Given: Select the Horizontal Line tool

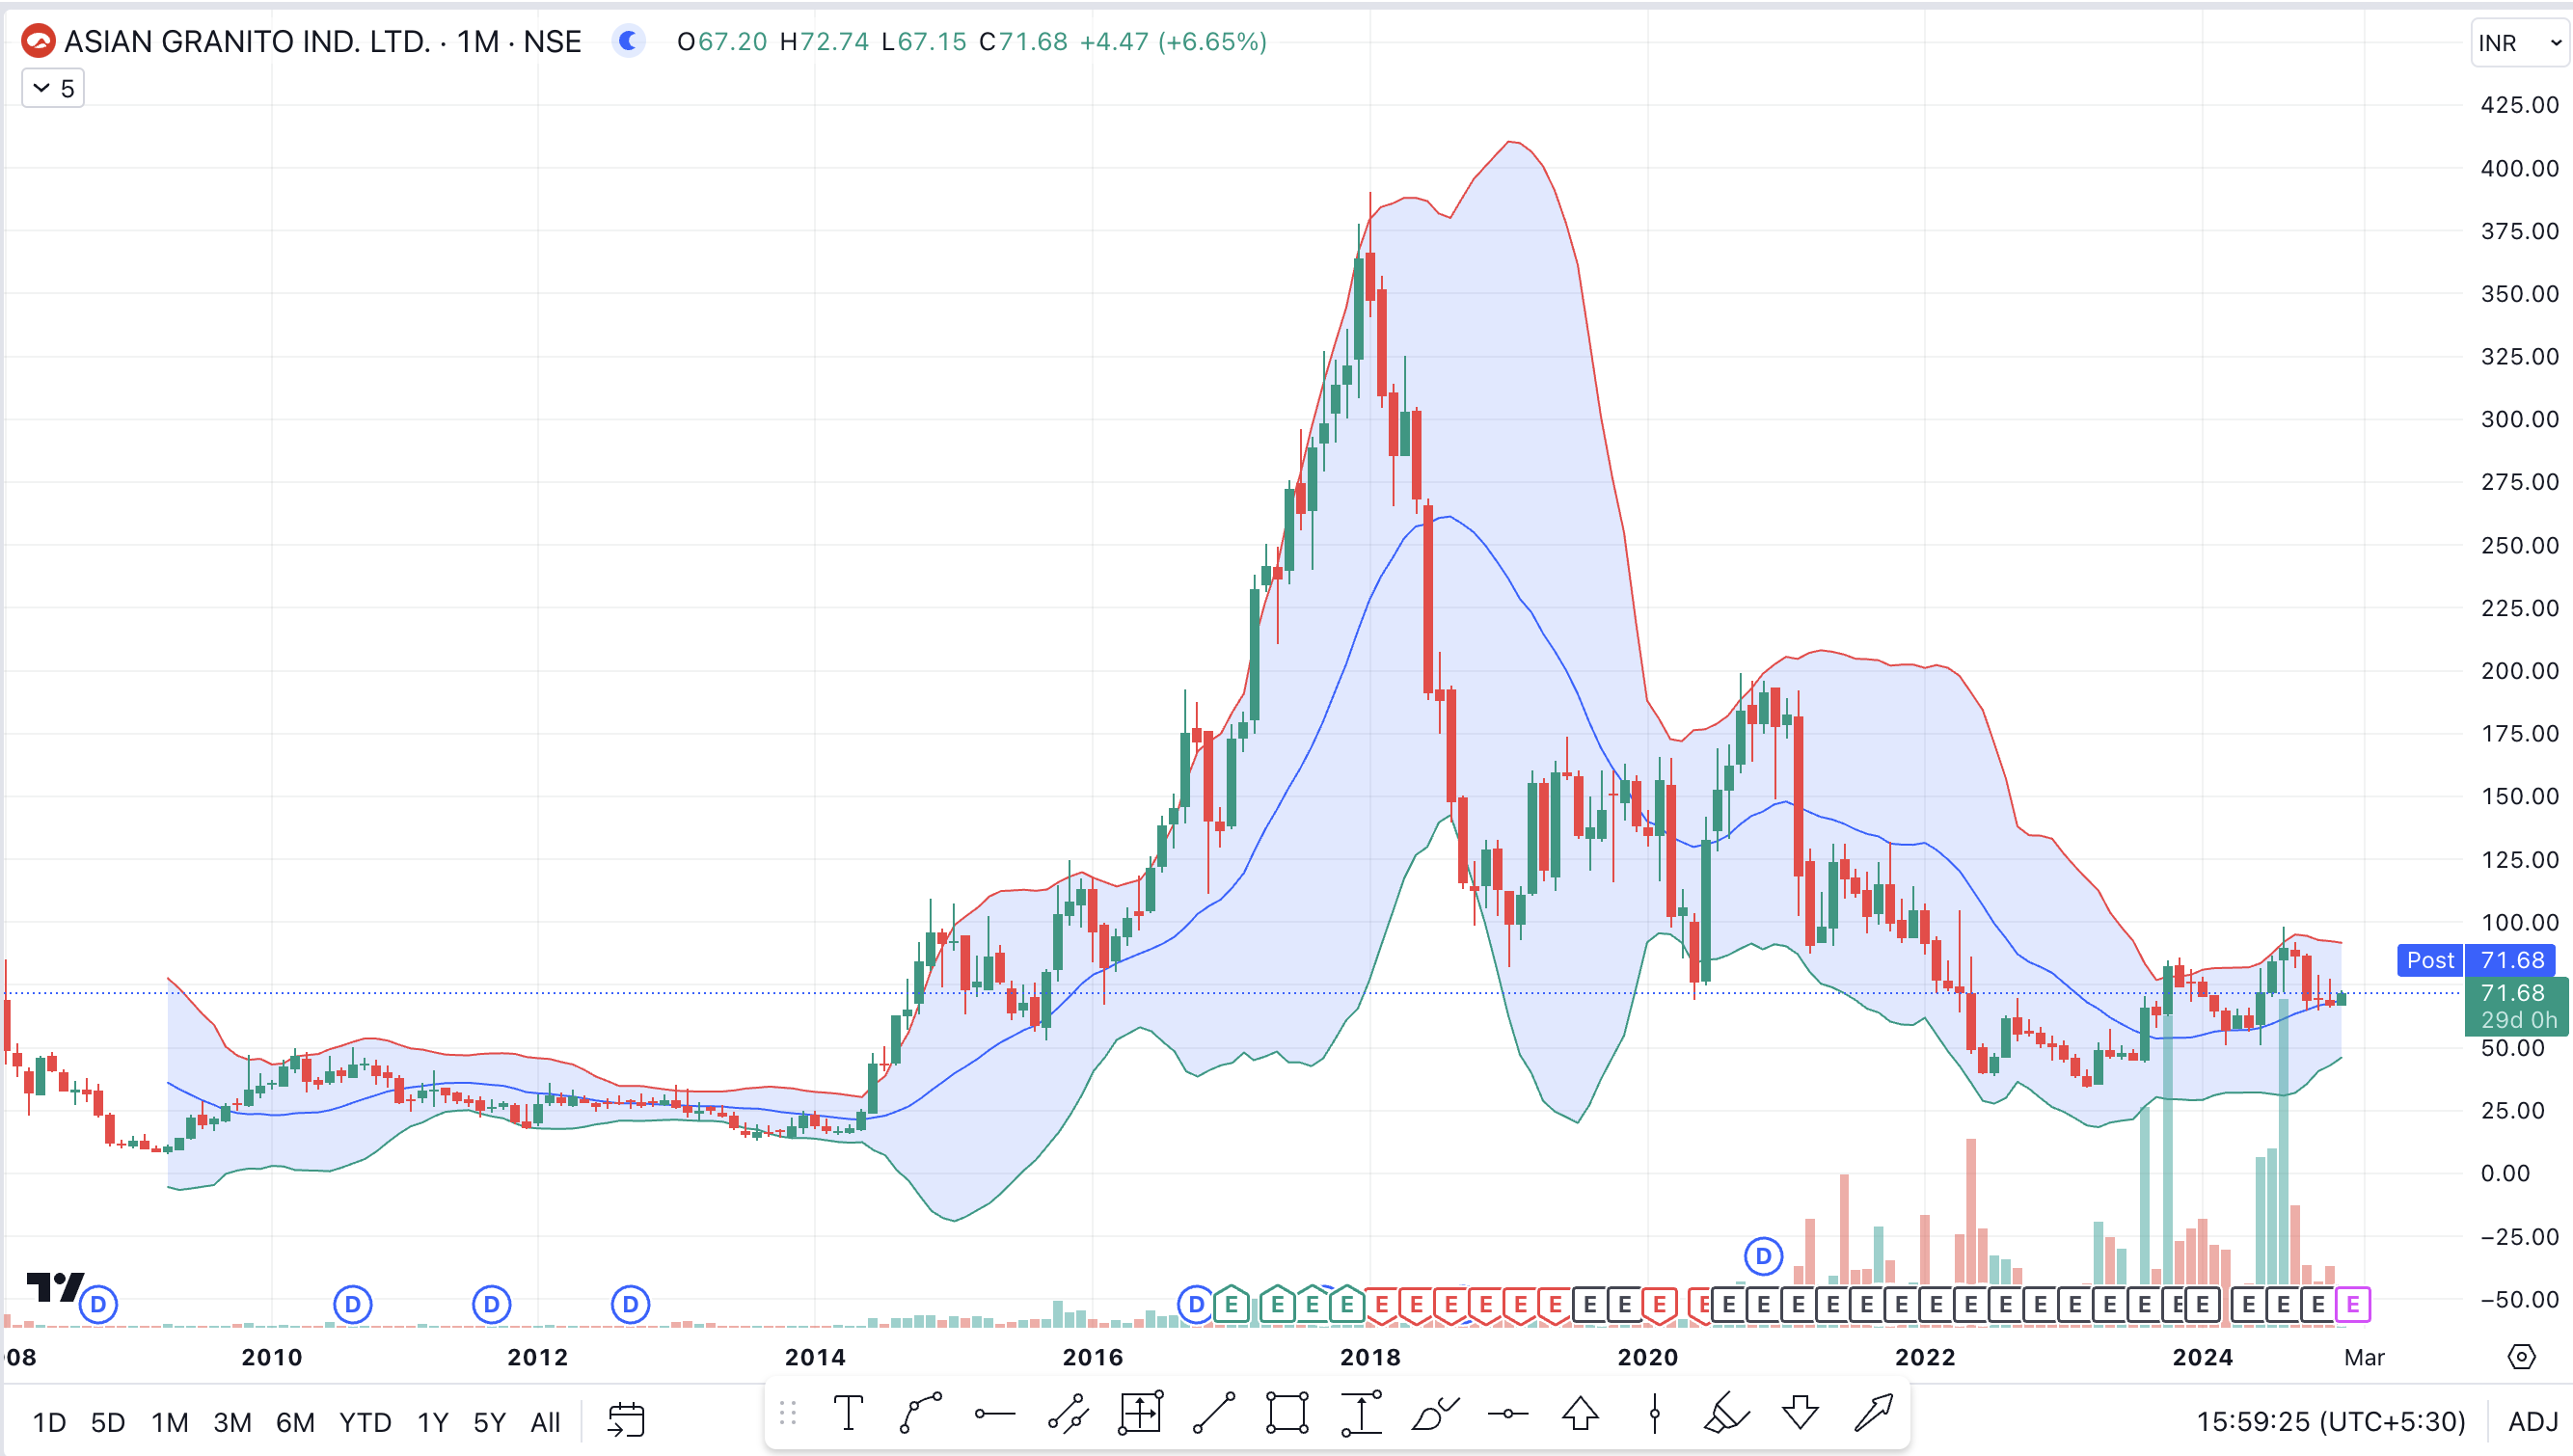Looking at the screenshot, I should (x=1507, y=1413).
